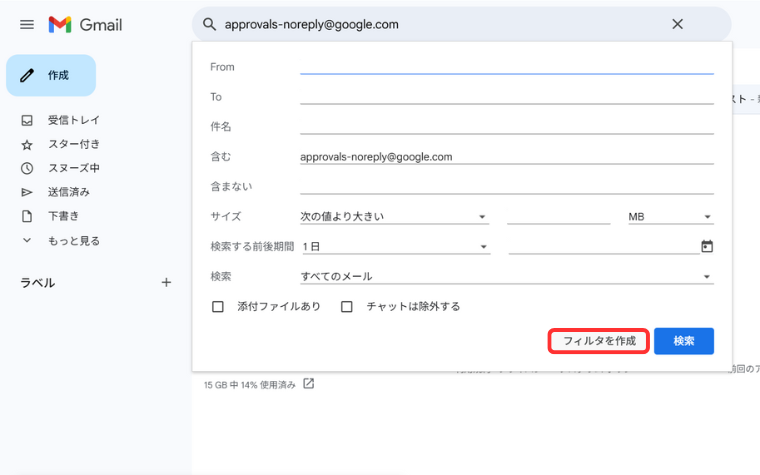Focus the date input field
The width and height of the screenshot is (760, 475).
click(x=603, y=247)
